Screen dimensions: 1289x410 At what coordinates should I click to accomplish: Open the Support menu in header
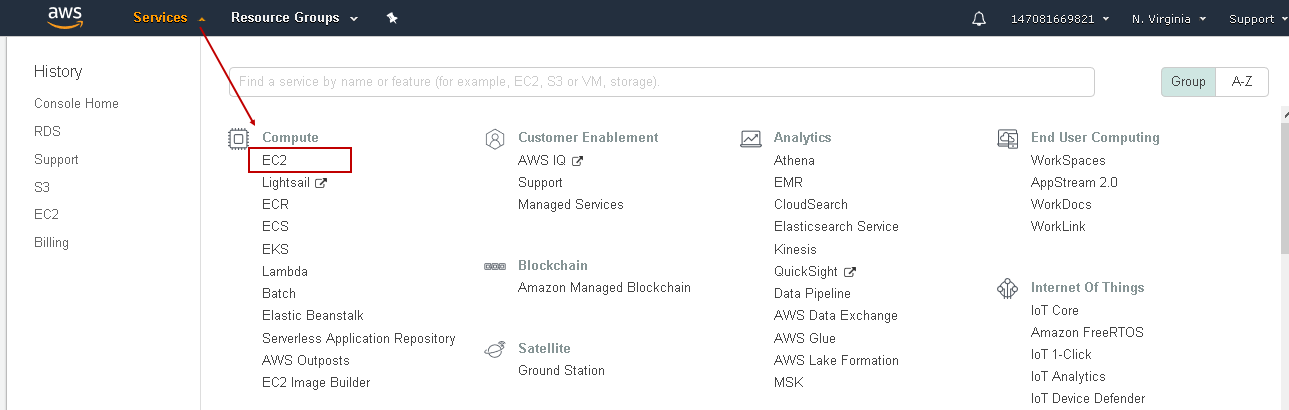click(x=1255, y=19)
